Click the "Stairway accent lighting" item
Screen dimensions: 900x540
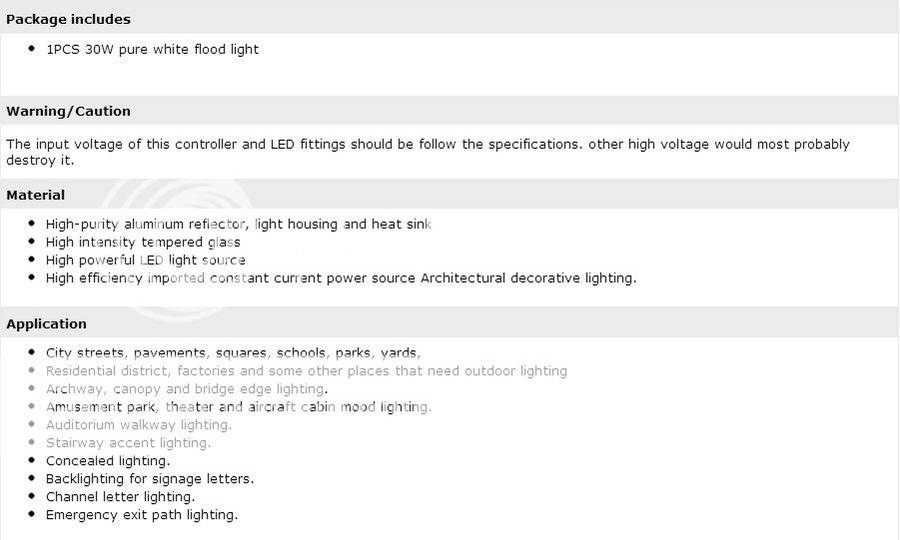click(128, 443)
